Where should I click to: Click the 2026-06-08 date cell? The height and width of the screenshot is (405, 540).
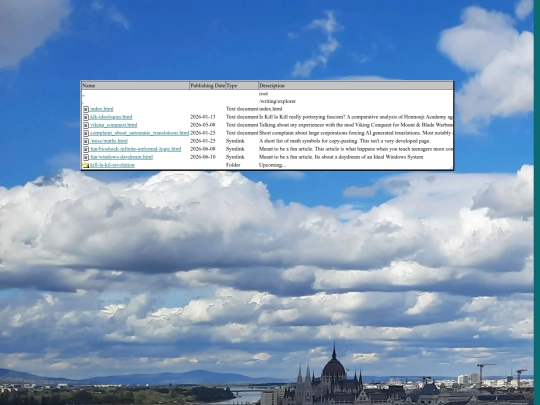pyautogui.click(x=202, y=149)
